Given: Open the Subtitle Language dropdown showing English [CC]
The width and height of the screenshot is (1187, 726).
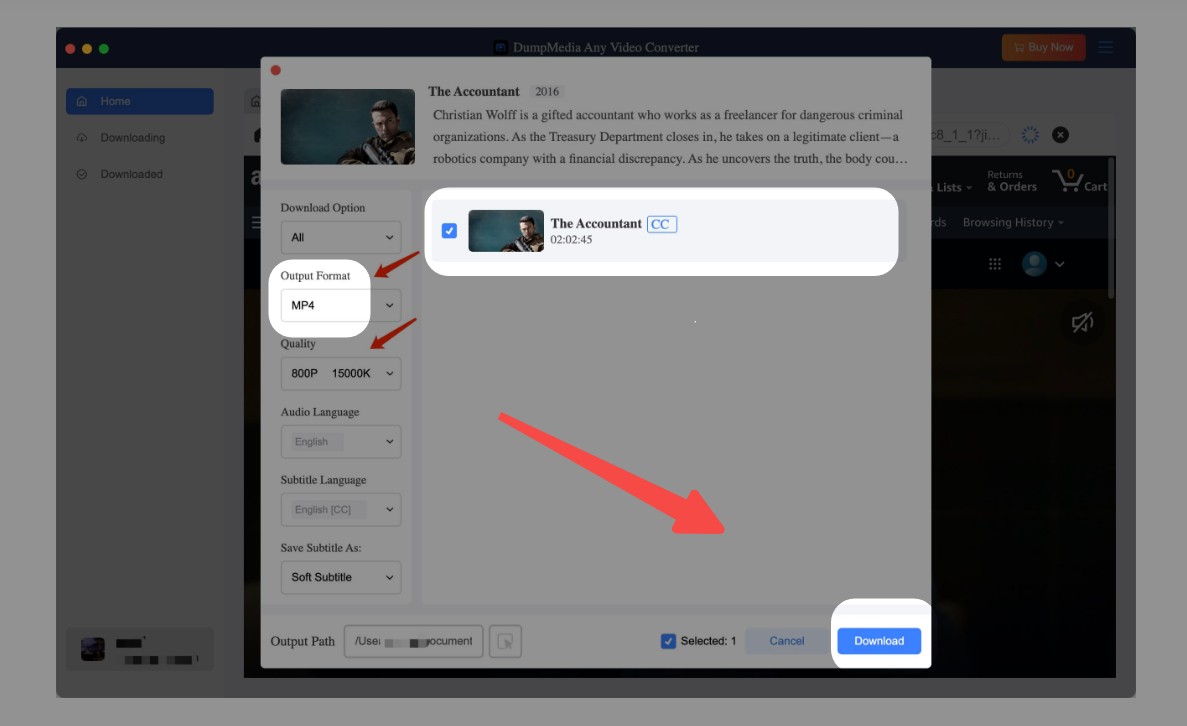Looking at the screenshot, I should pyautogui.click(x=341, y=509).
